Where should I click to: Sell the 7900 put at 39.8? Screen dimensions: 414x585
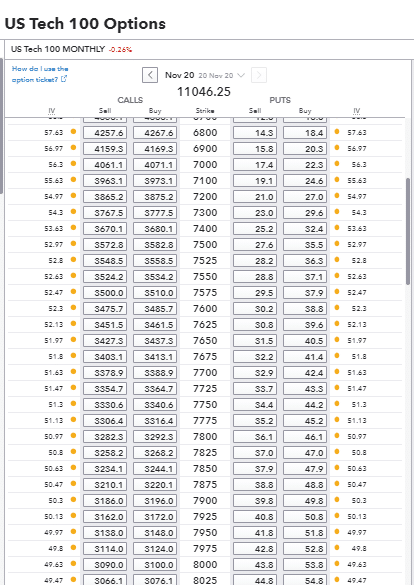(255, 501)
